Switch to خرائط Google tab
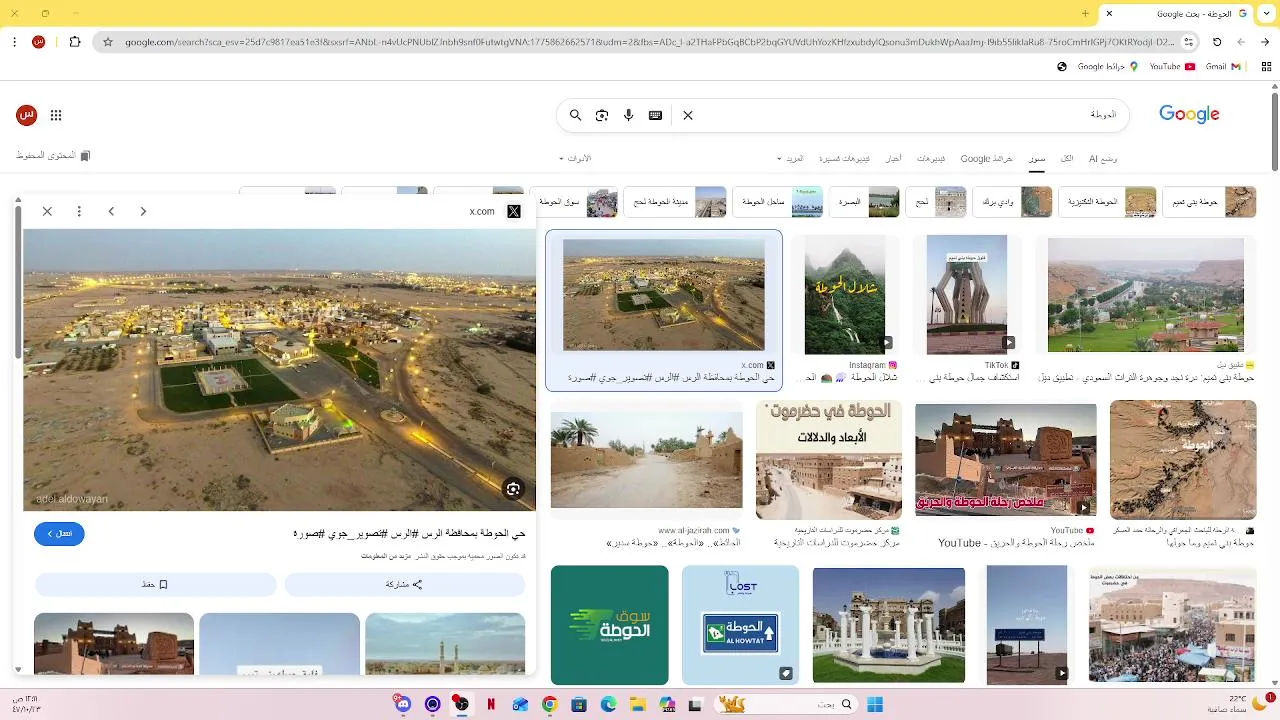 987,159
